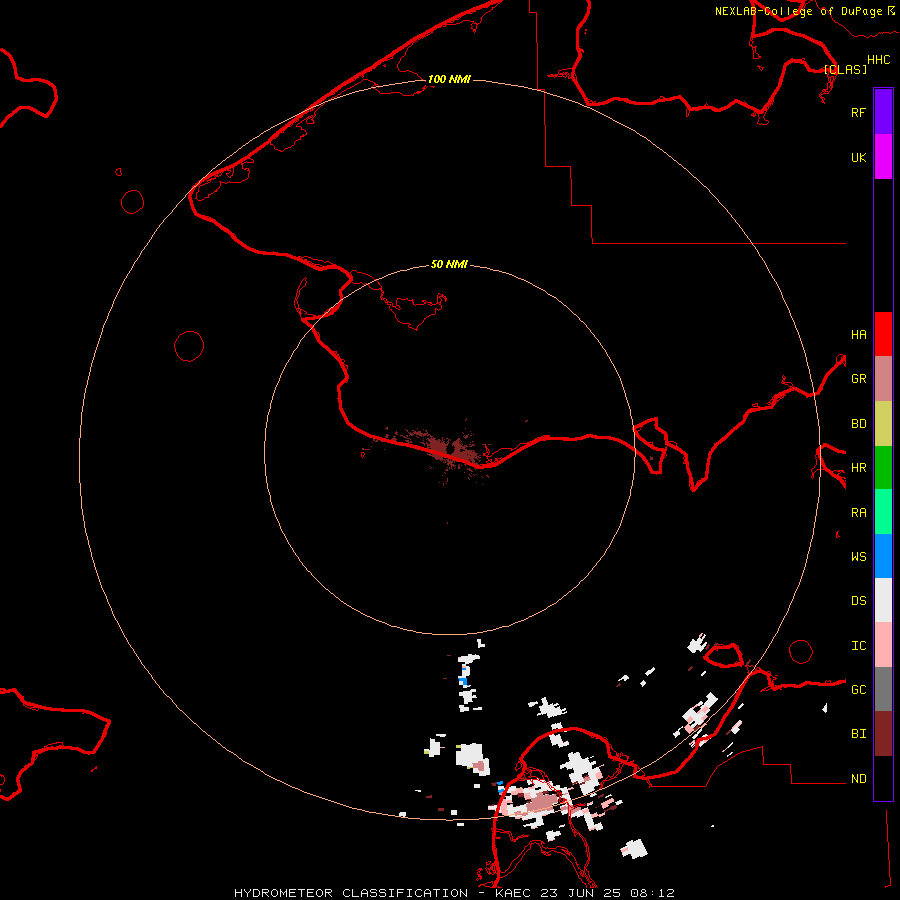Click the HR legend label
This screenshot has height=900, width=900.
point(858,468)
